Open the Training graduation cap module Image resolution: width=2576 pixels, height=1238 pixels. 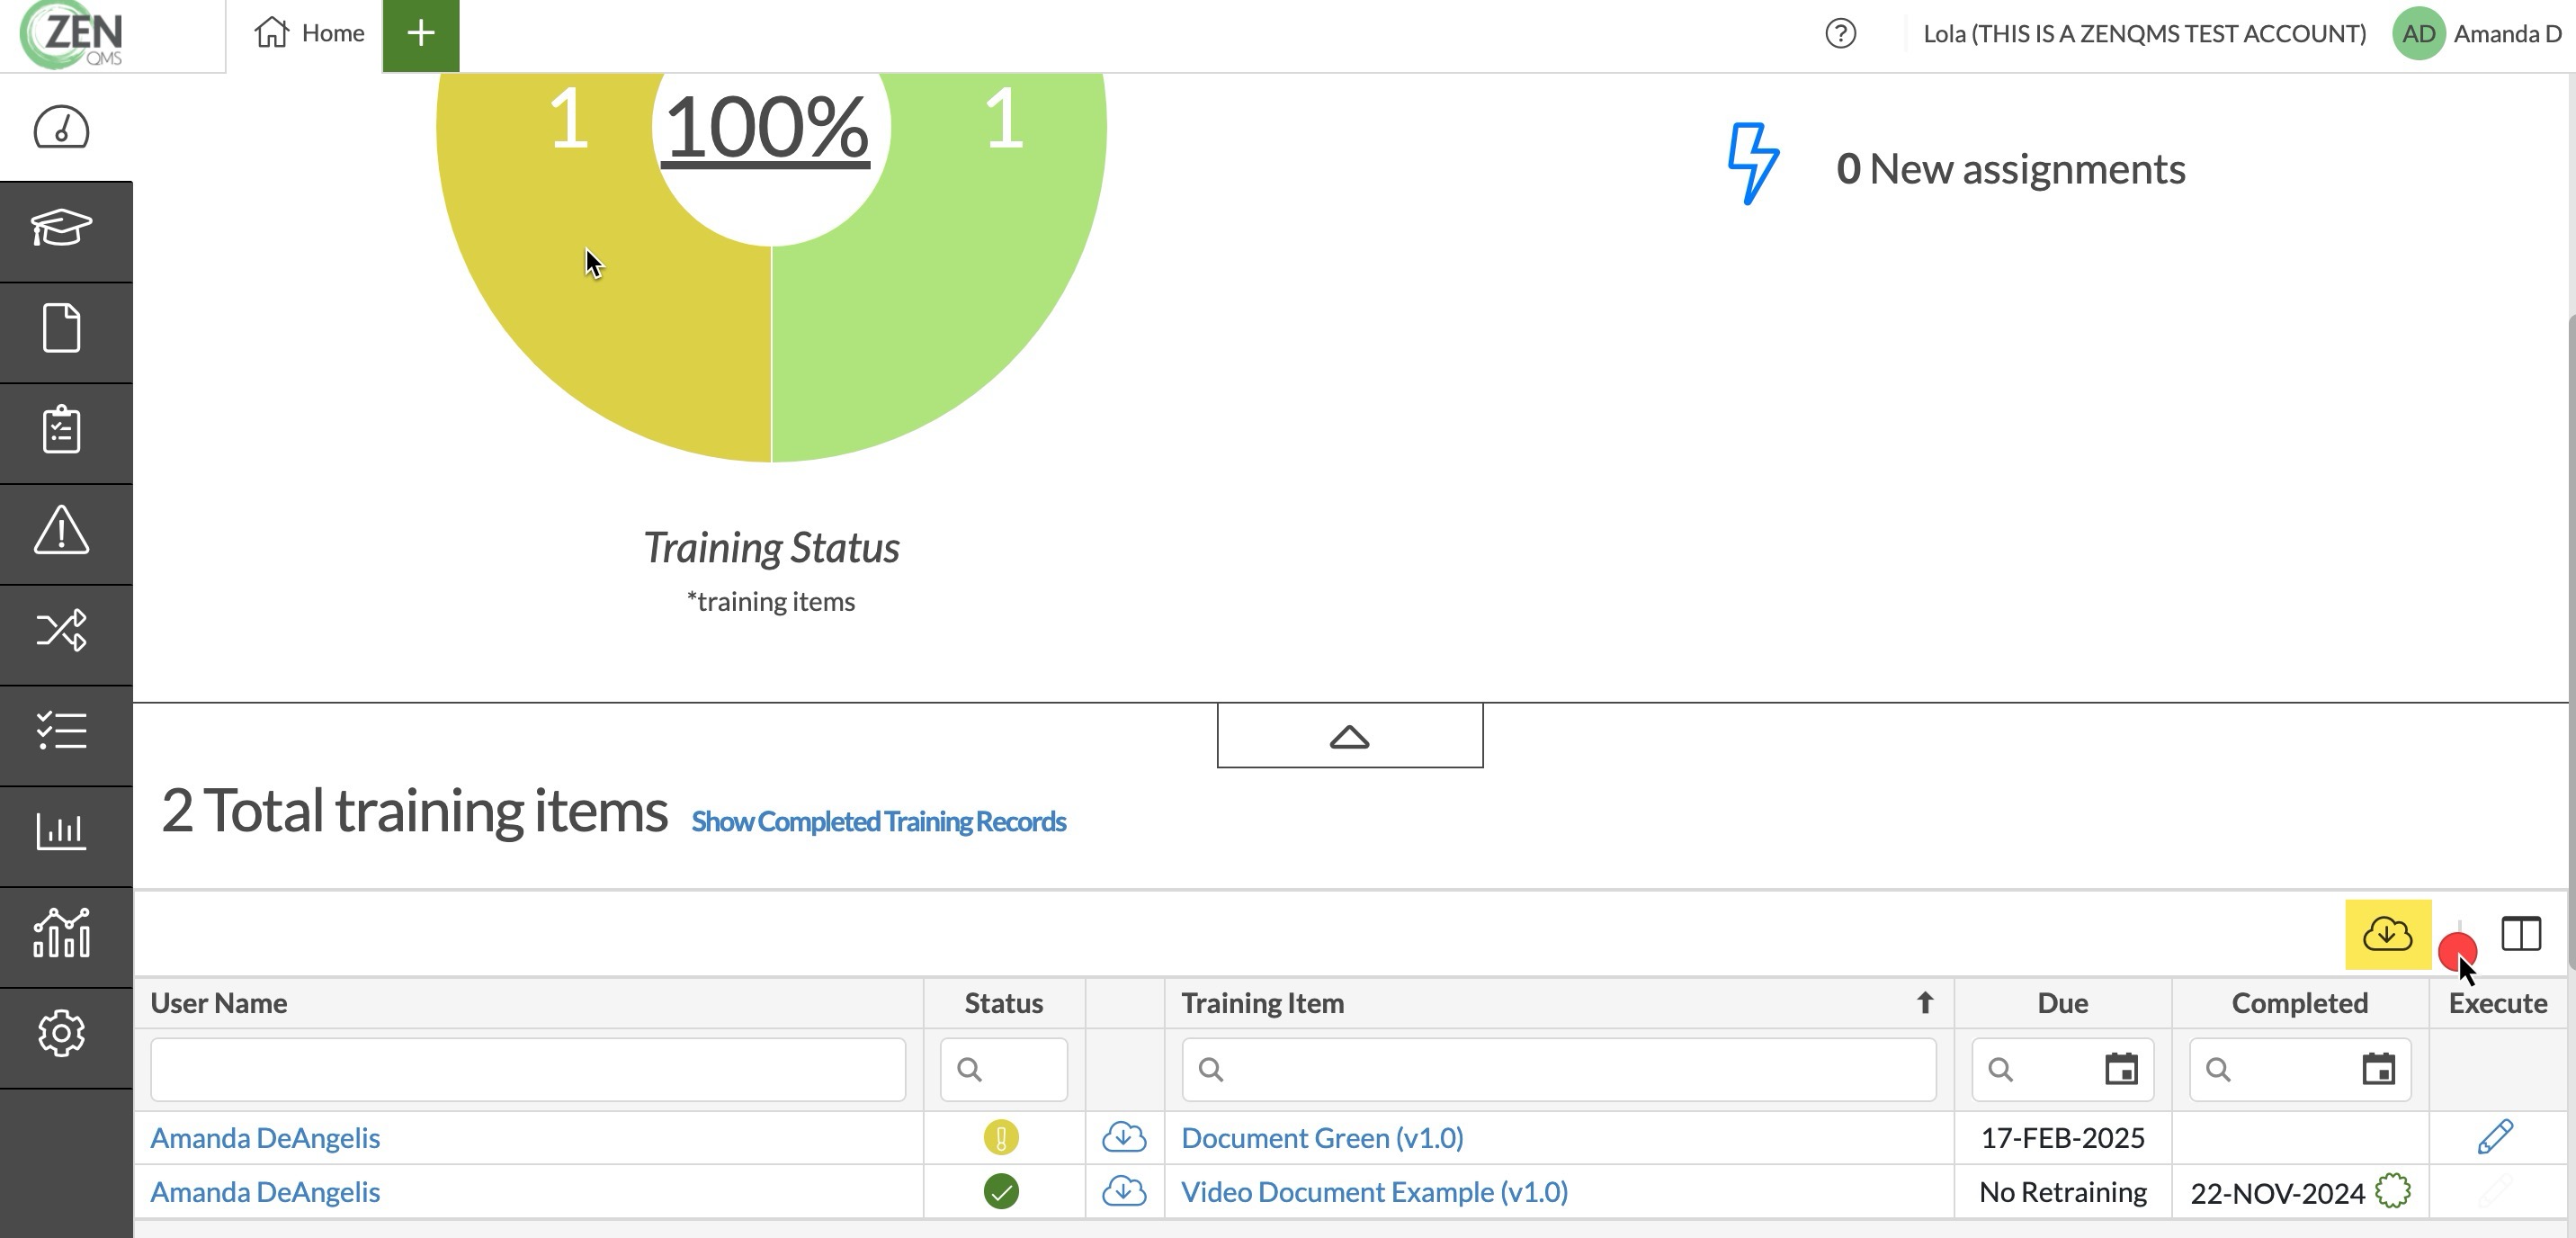61,229
